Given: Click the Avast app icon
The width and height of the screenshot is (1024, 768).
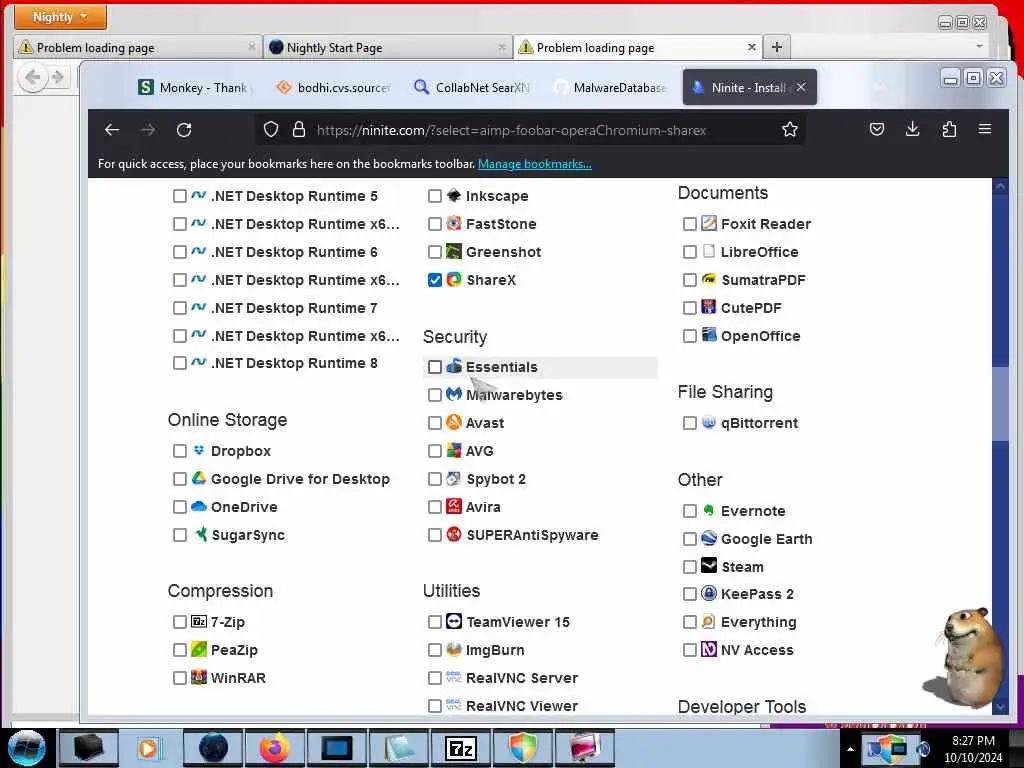Looking at the screenshot, I should click(454, 423).
